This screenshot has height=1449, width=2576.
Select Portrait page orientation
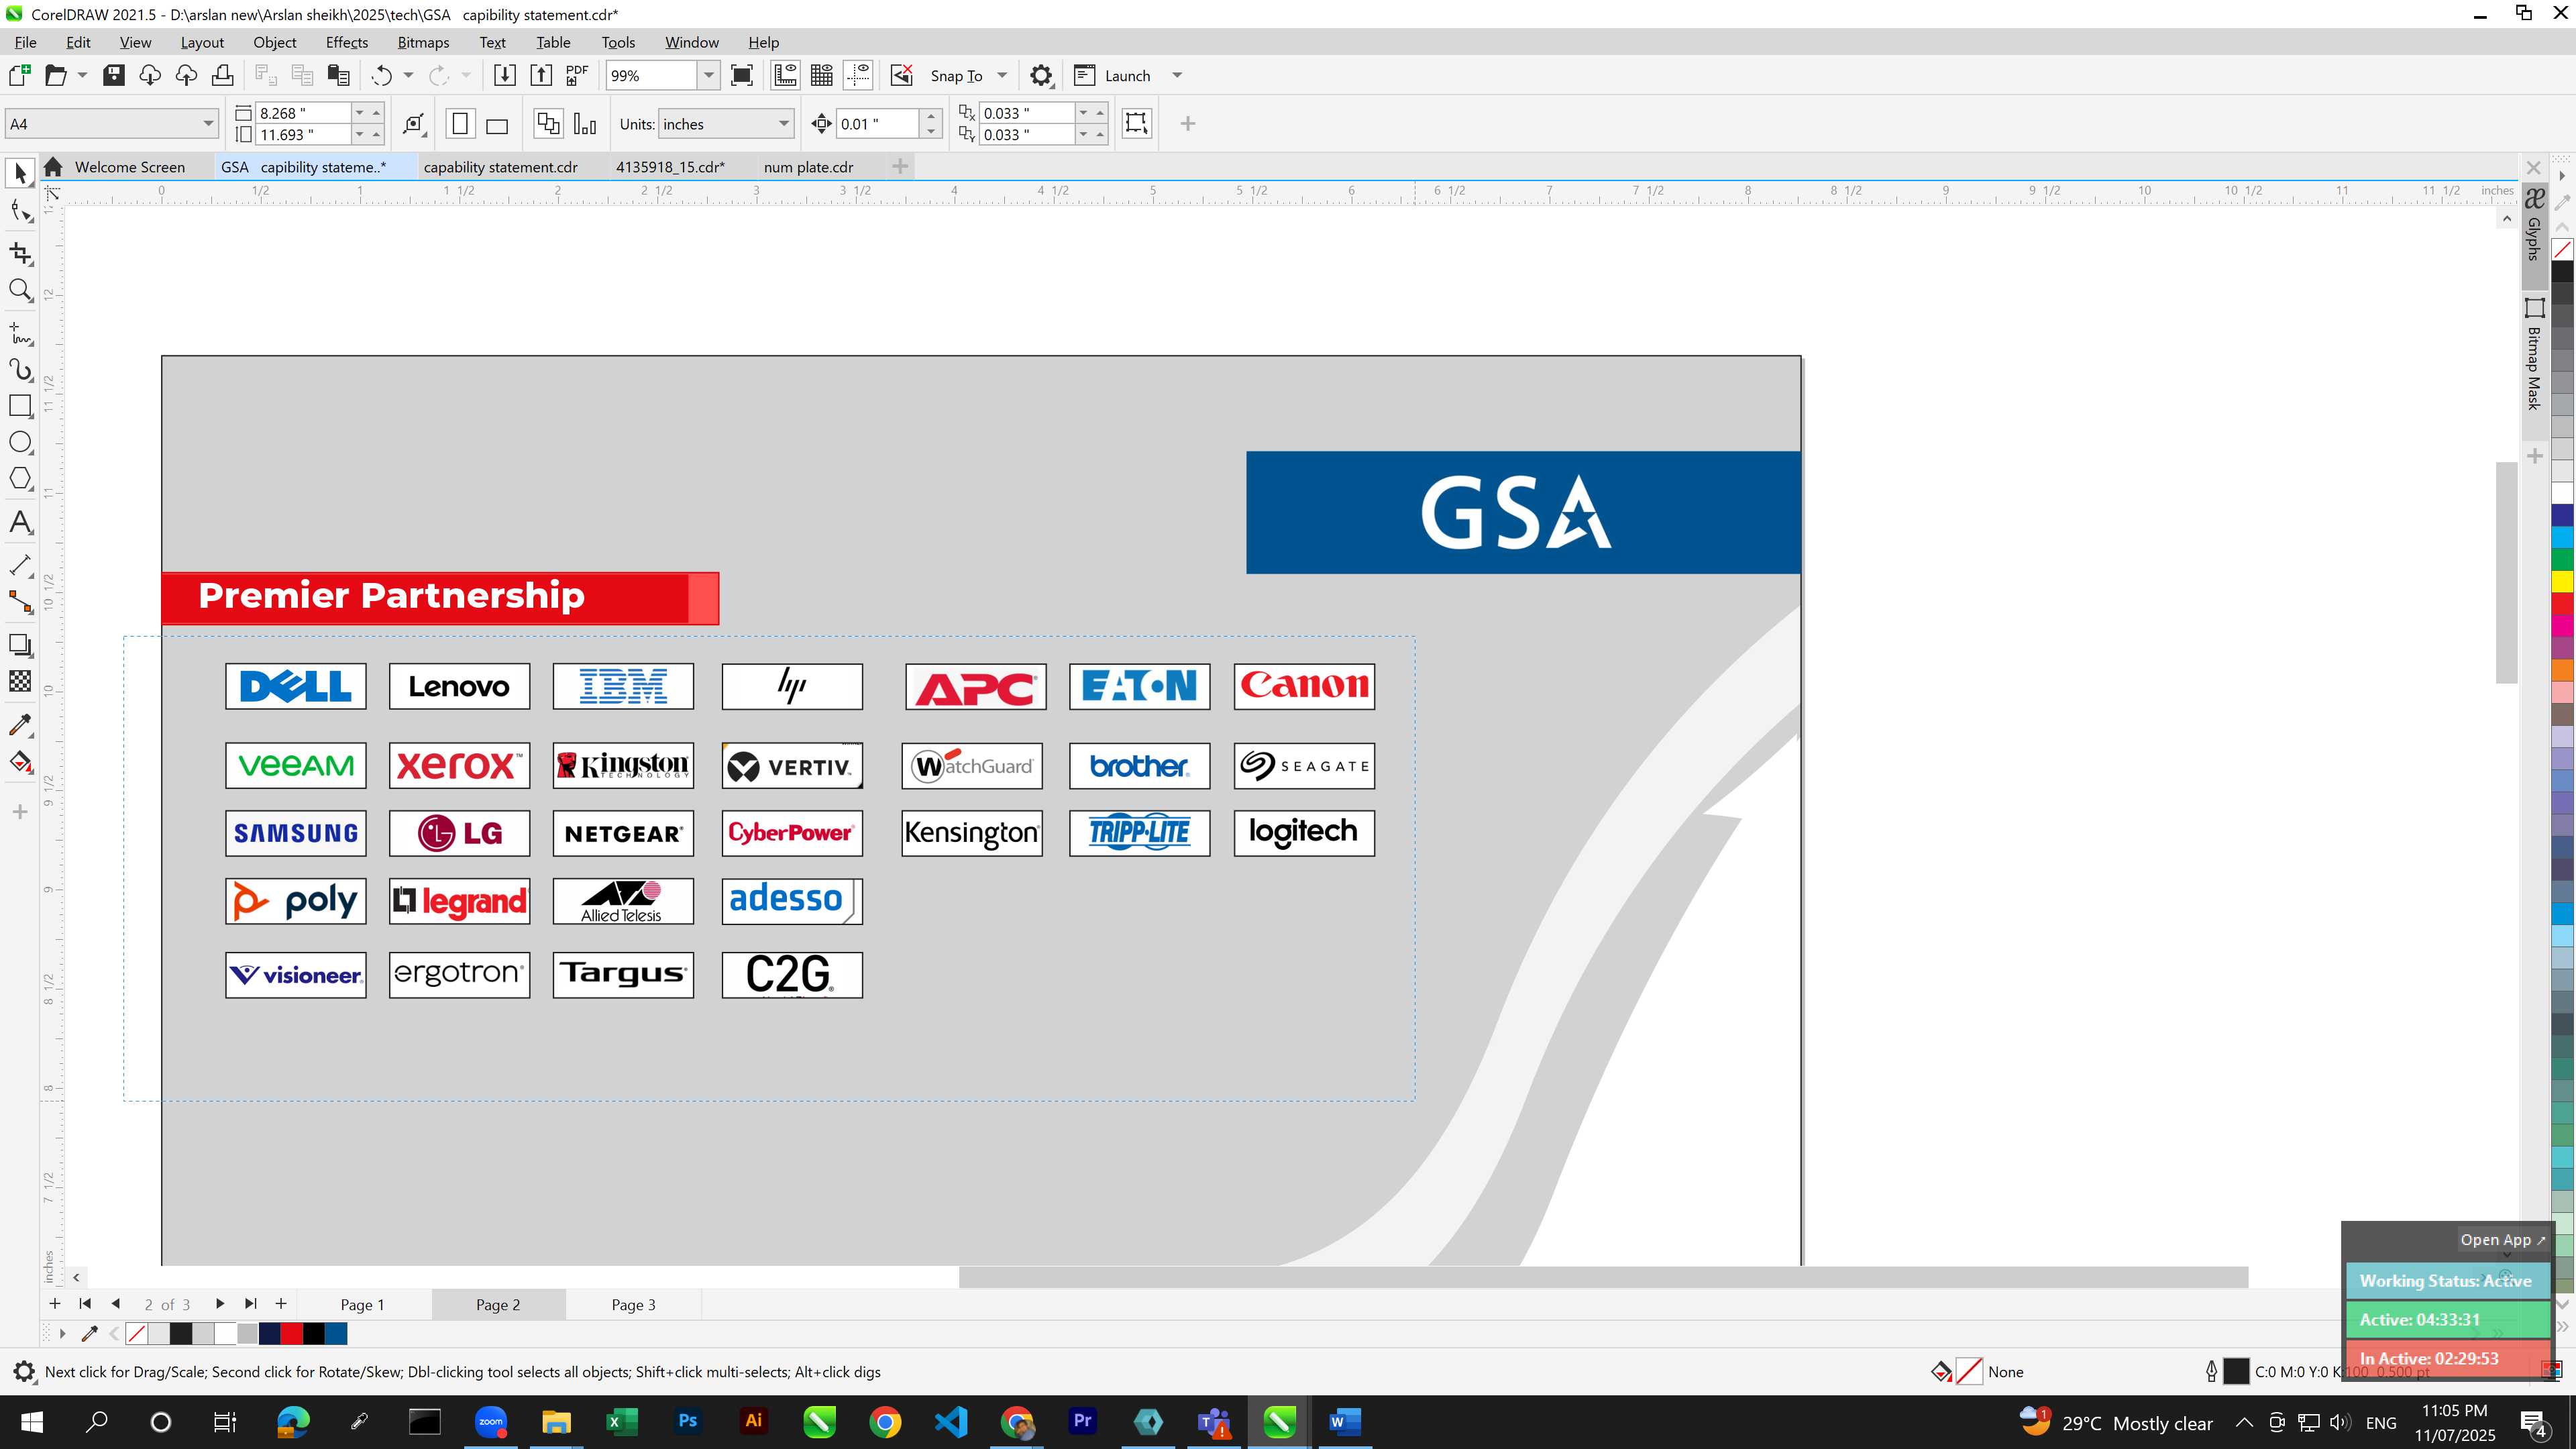pyautogui.click(x=460, y=124)
